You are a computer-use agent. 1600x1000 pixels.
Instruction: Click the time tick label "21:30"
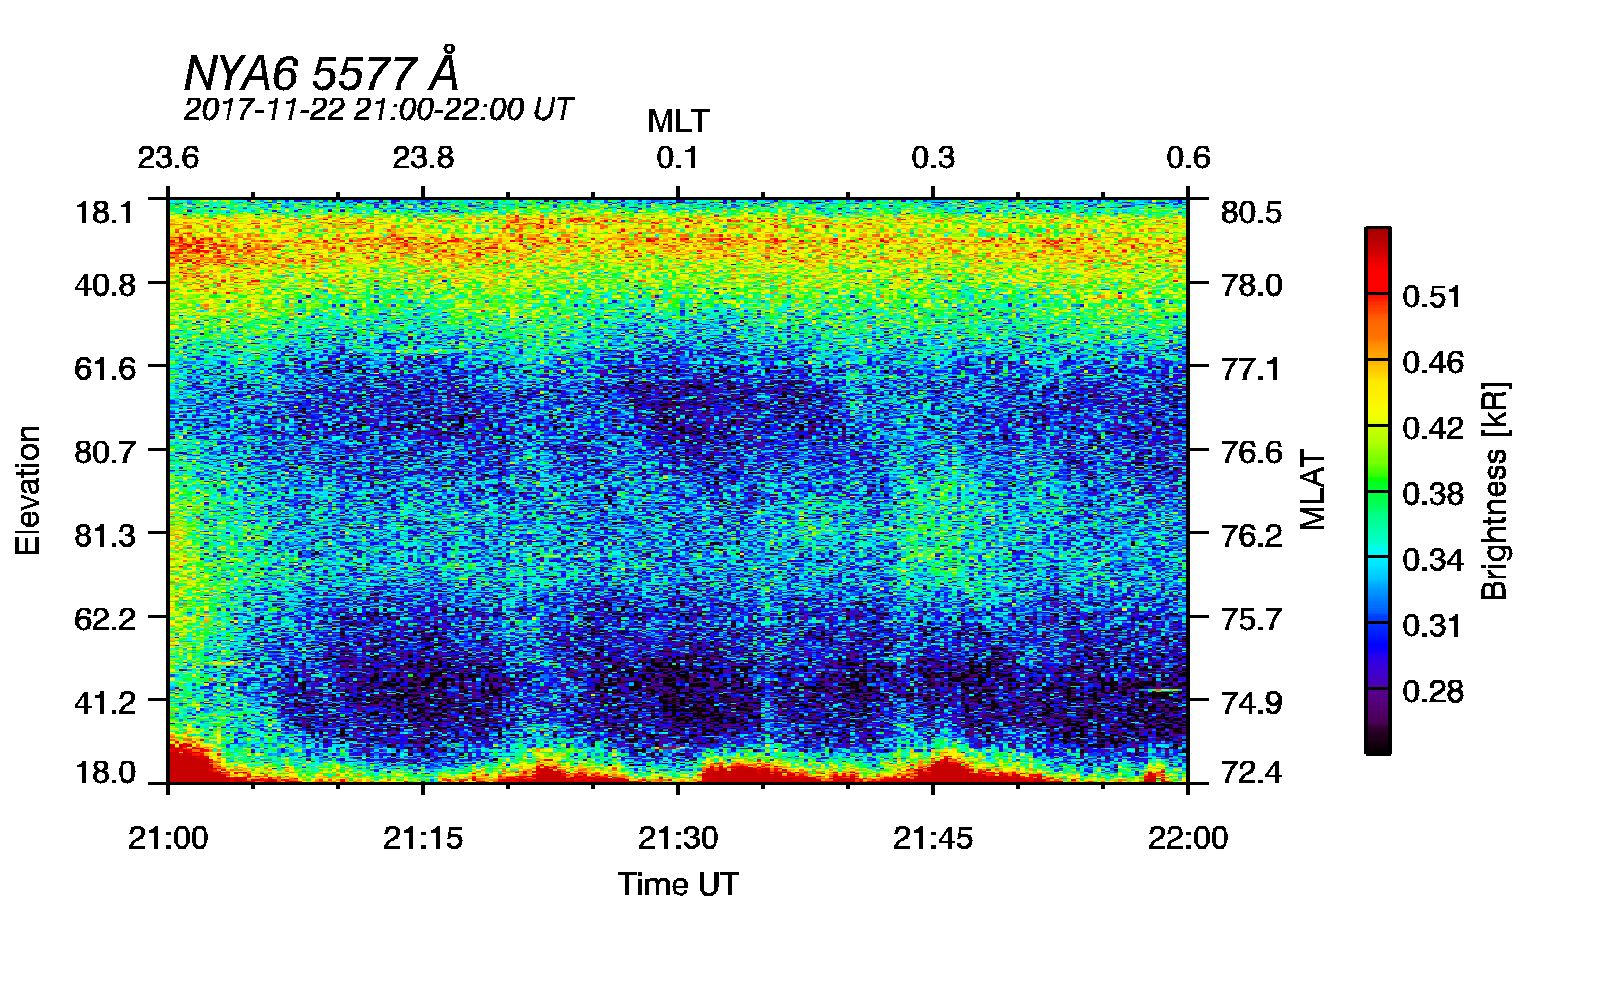(x=678, y=838)
